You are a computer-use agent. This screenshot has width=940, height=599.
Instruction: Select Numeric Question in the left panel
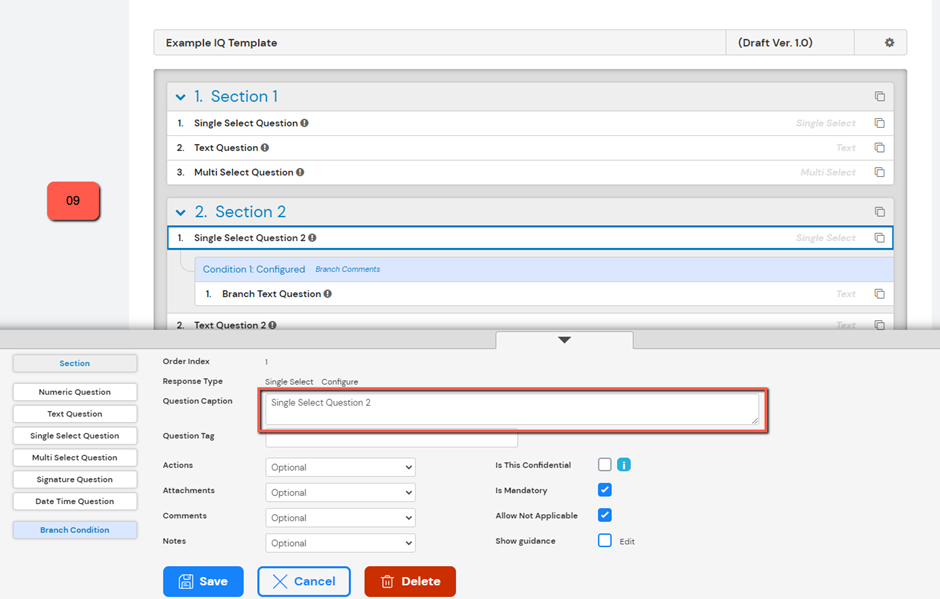point(75,392)
